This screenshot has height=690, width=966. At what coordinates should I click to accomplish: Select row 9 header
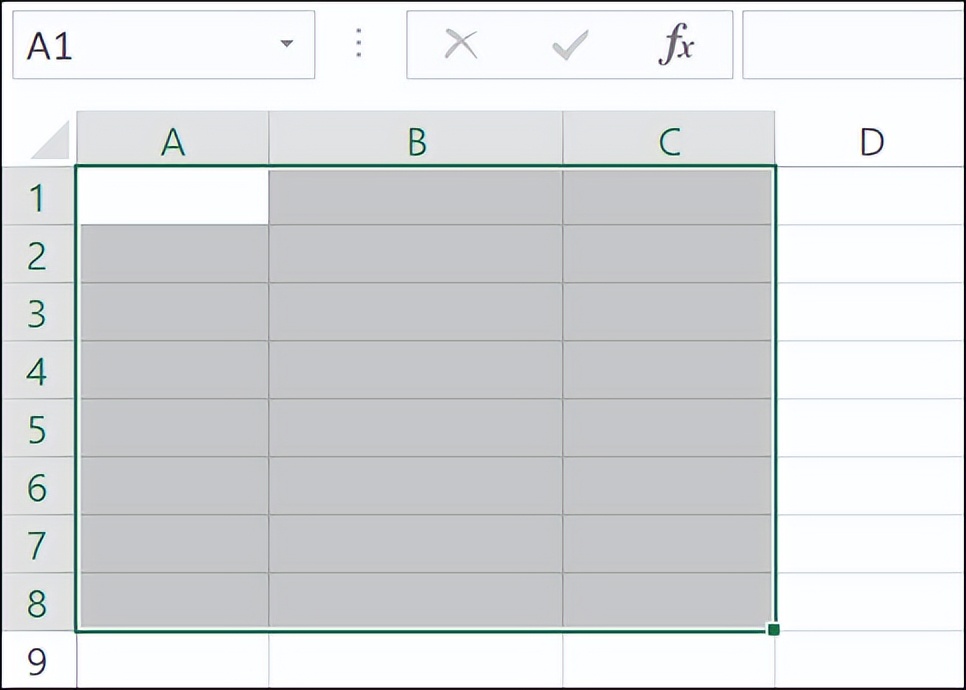[38, 661]
